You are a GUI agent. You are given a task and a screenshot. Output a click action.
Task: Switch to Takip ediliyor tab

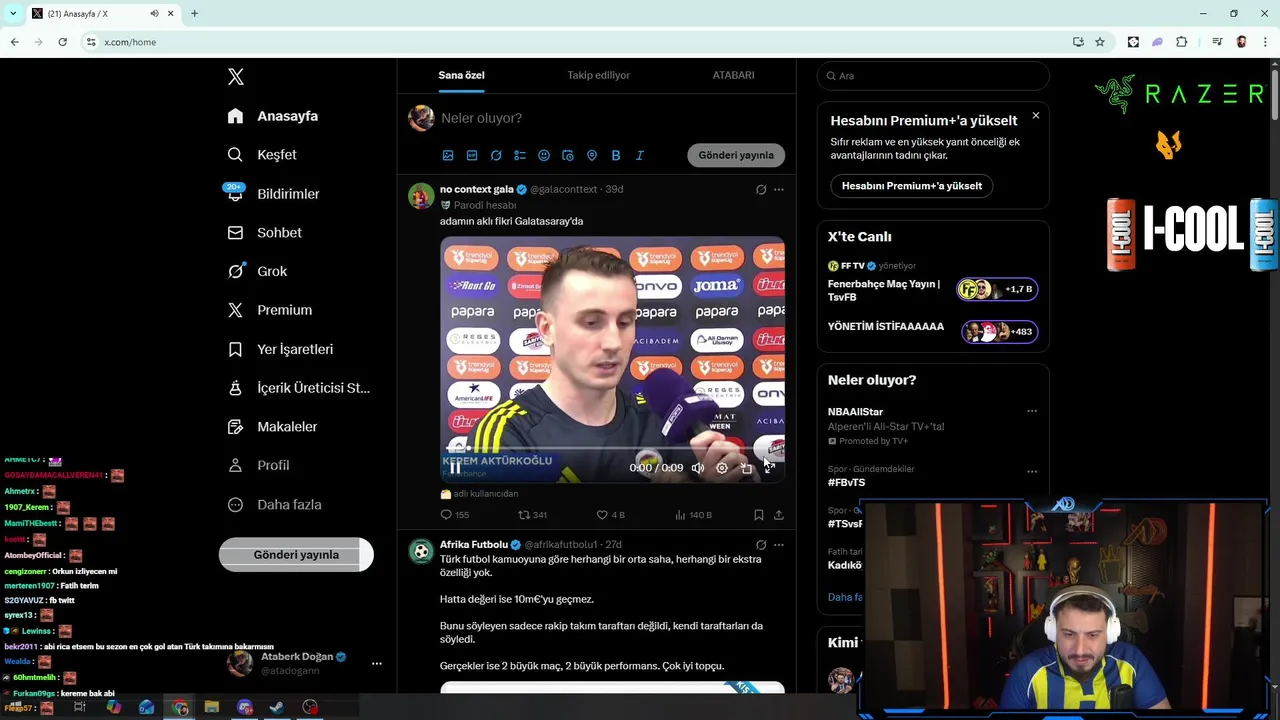pos(598,75)
